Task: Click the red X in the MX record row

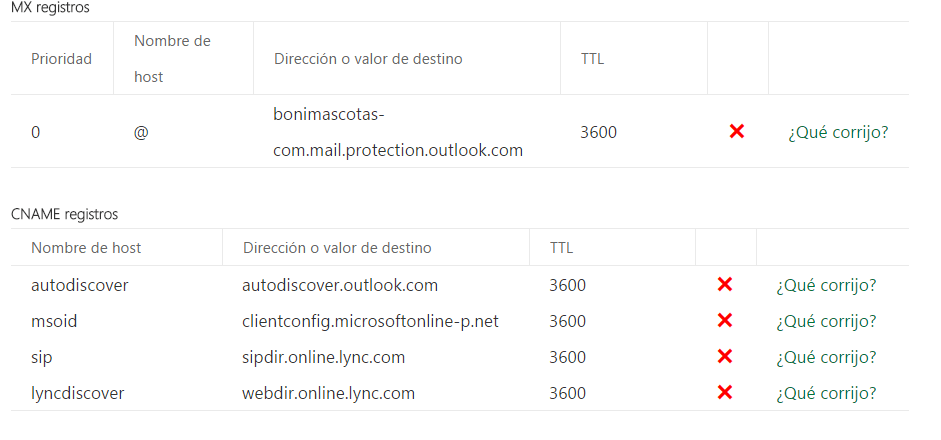Action: point(736,131)
